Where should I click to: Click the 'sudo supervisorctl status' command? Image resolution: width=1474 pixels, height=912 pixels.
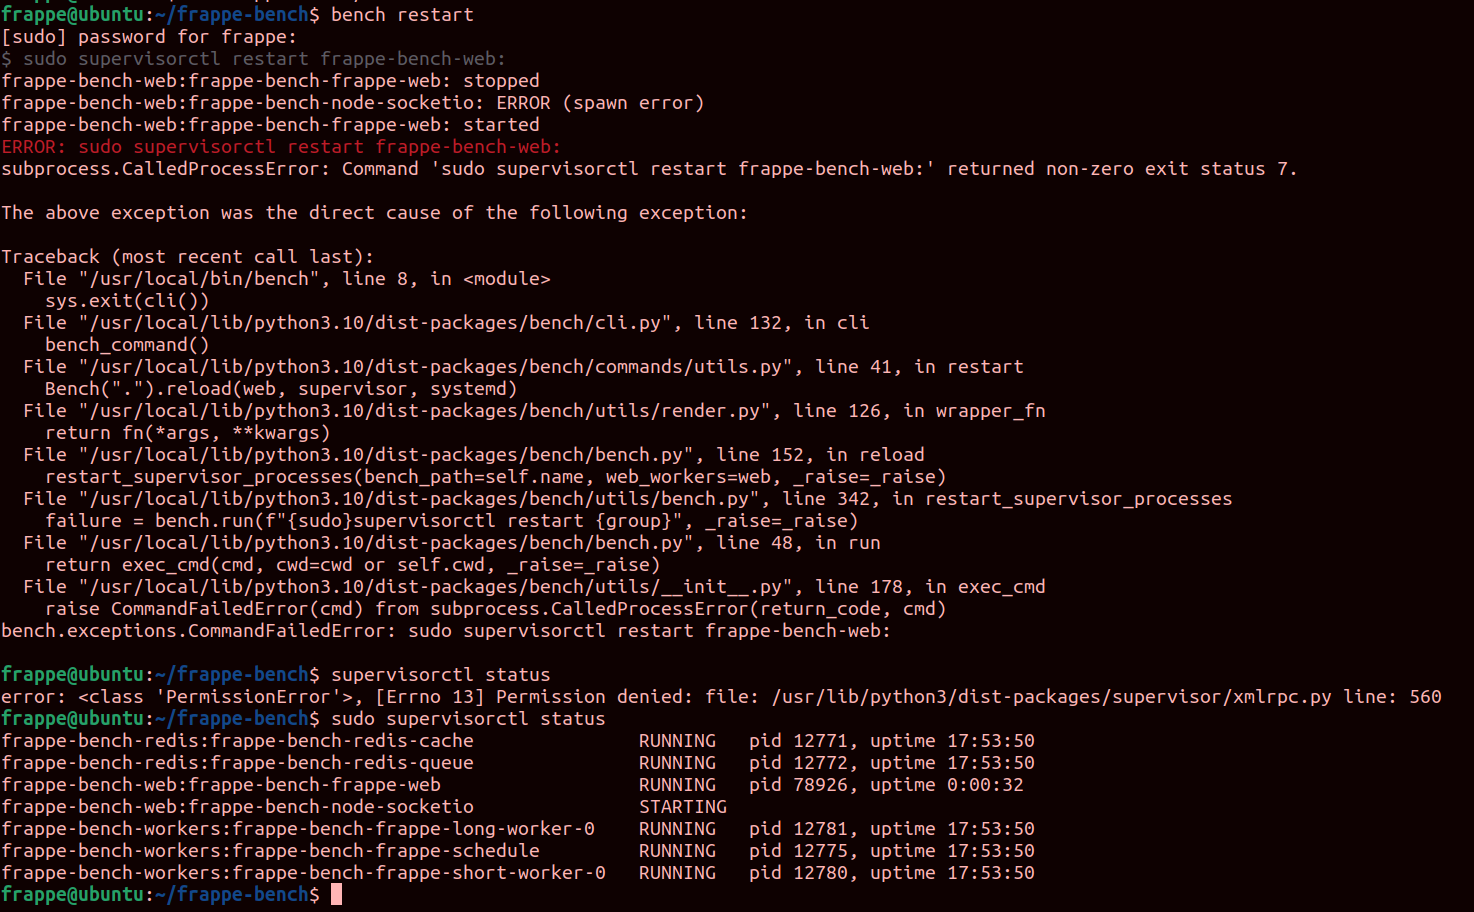click(468, 719)
